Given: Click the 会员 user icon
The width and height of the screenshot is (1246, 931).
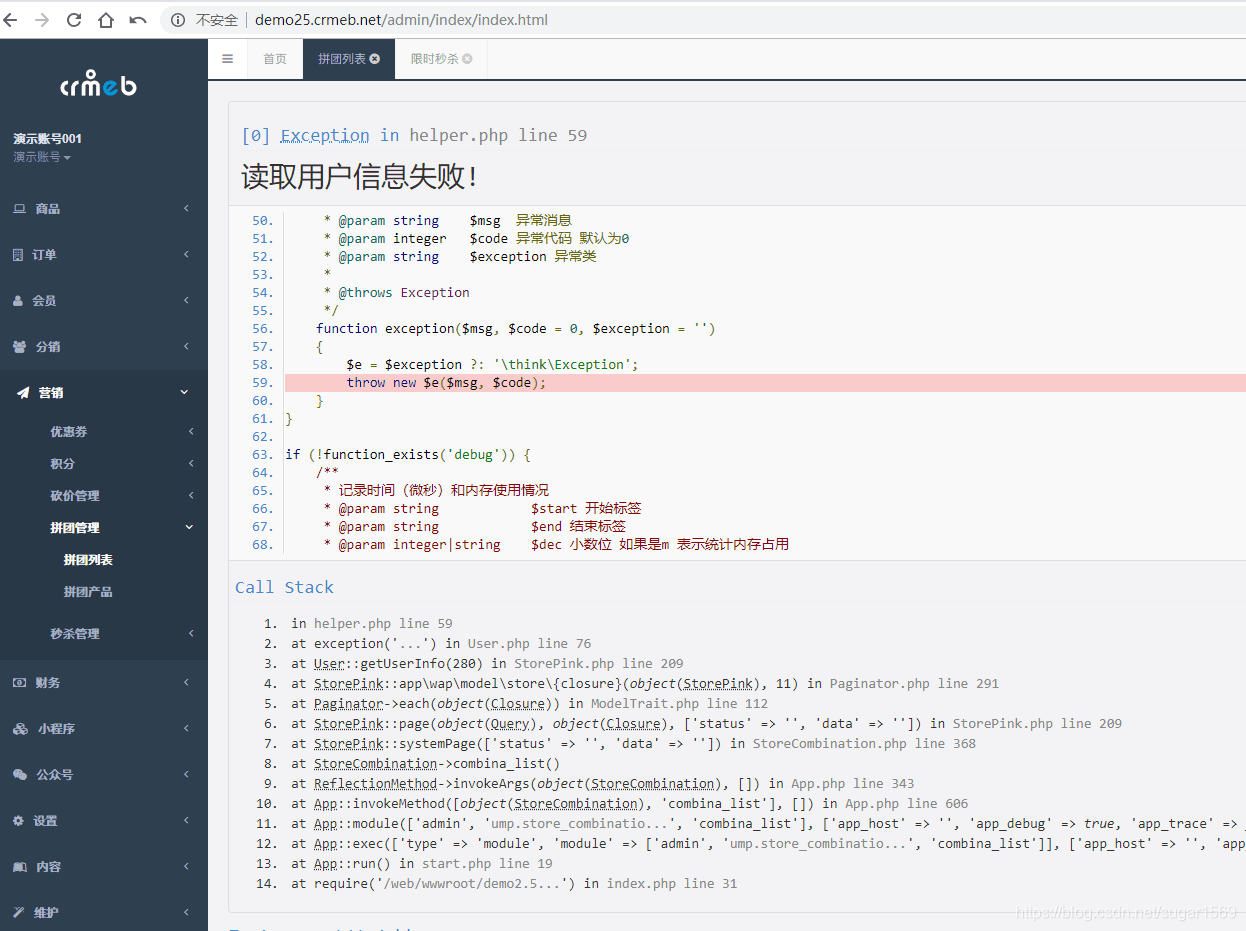Looking at the screenshot, I should (18, 301).
